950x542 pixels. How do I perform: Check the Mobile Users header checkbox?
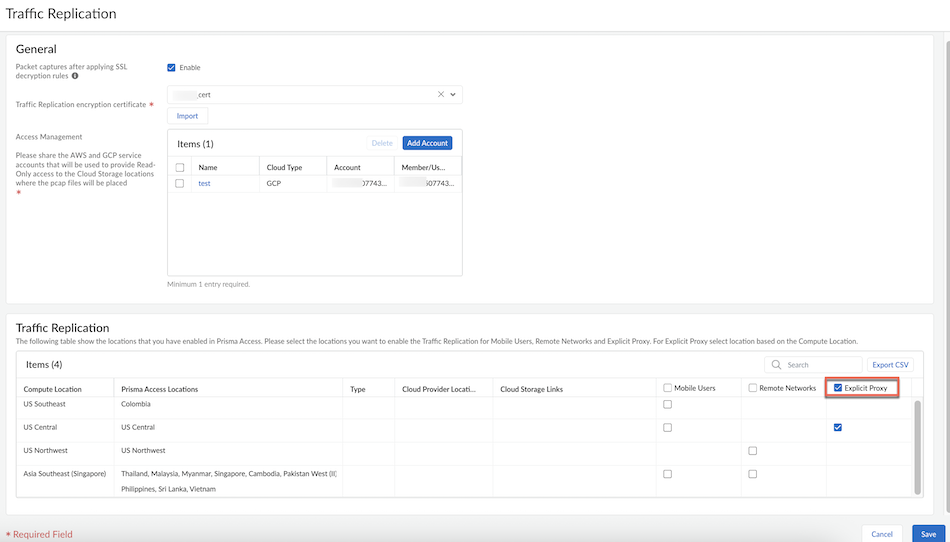pyautogui.click(x=667, y=388)
